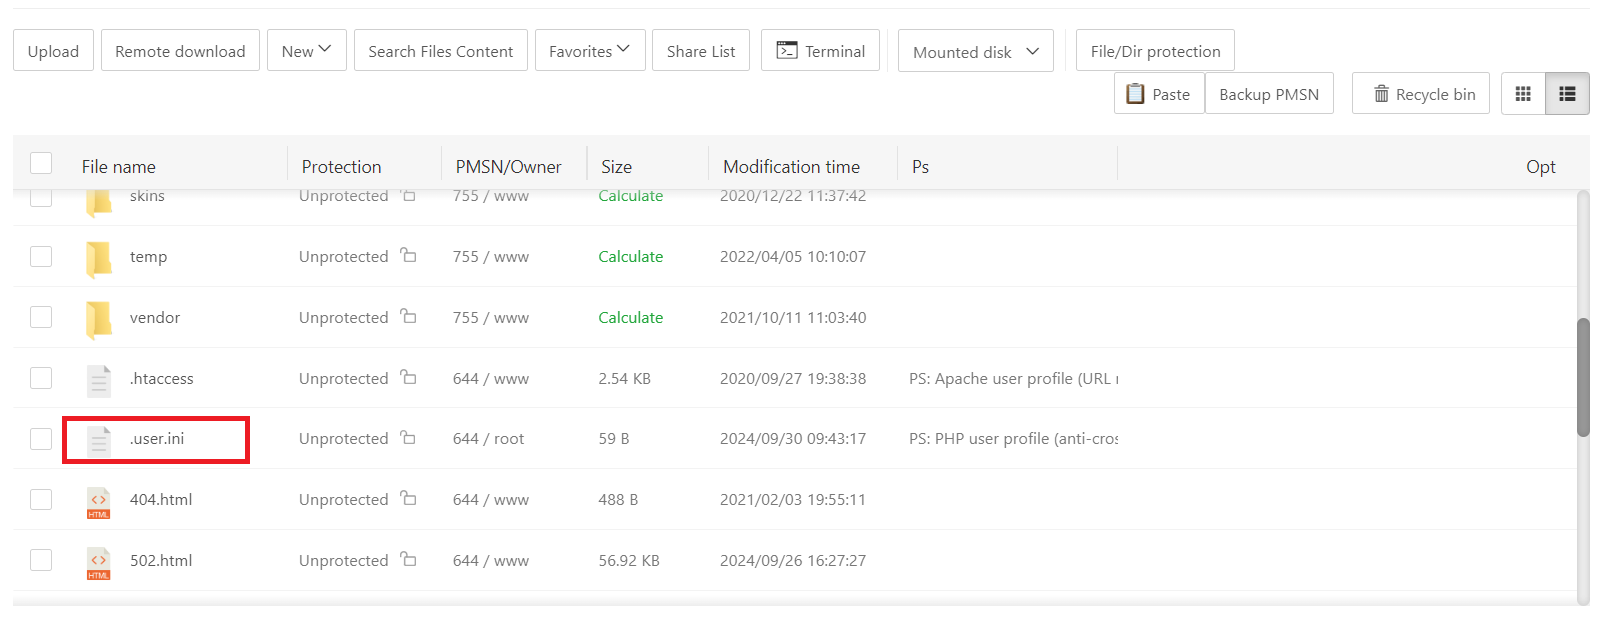
Task: Open the Favorites dropdown
Action: (x=589, y=51)
